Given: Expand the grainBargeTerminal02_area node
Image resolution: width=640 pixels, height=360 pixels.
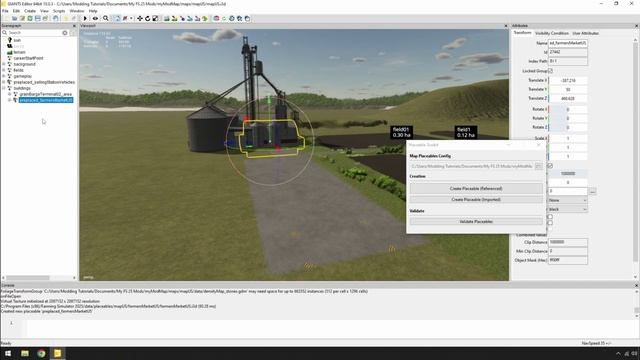Looking at the screenshot, I should [x=10, y=94].
